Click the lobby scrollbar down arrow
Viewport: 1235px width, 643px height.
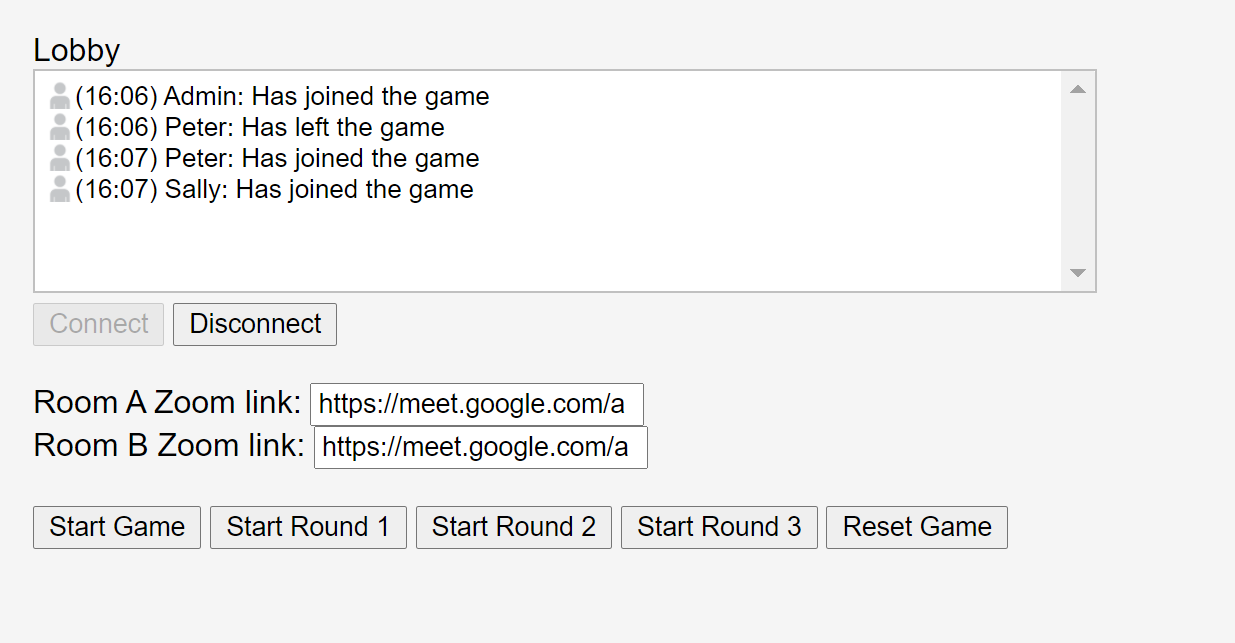1078,273
